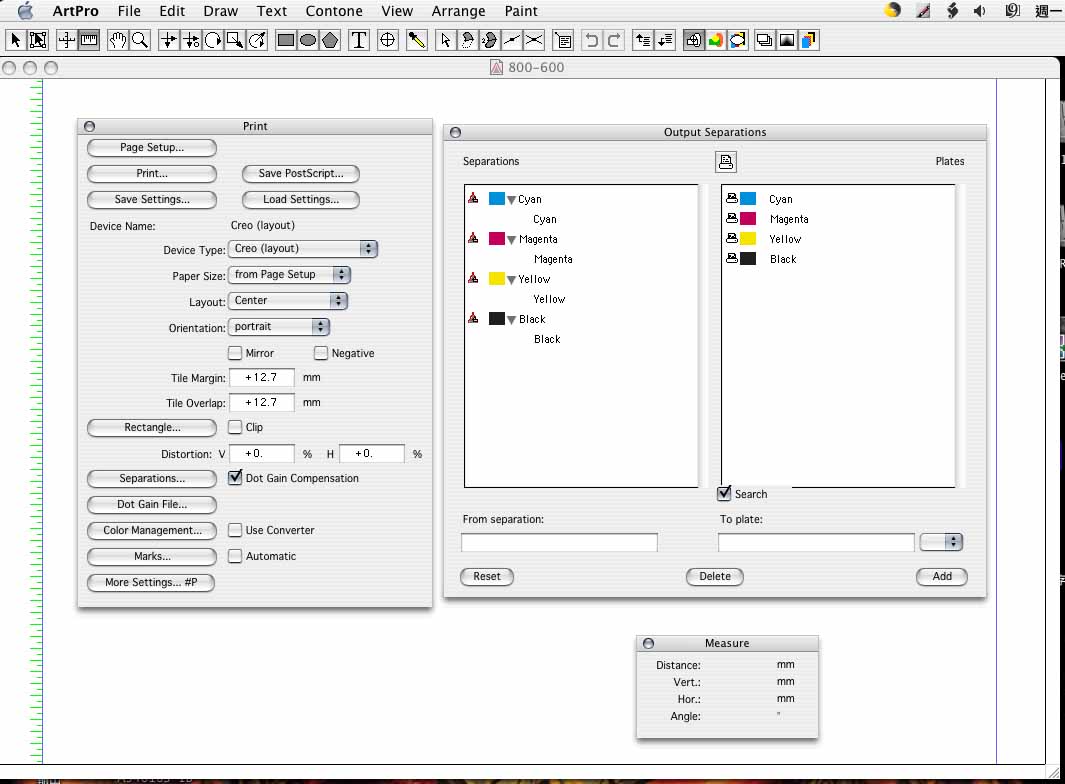This screenshot has width=1065, height=784.
Task: Open the Layout dropdown set to Center
Action: 288,300
